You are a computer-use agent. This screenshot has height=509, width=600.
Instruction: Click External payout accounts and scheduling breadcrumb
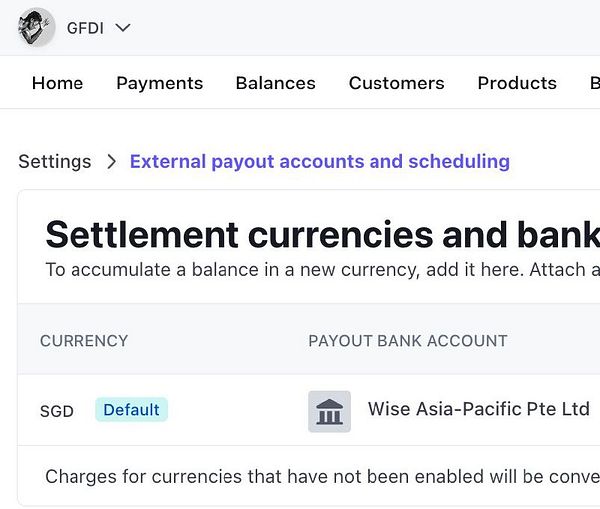tap(319, 161)
